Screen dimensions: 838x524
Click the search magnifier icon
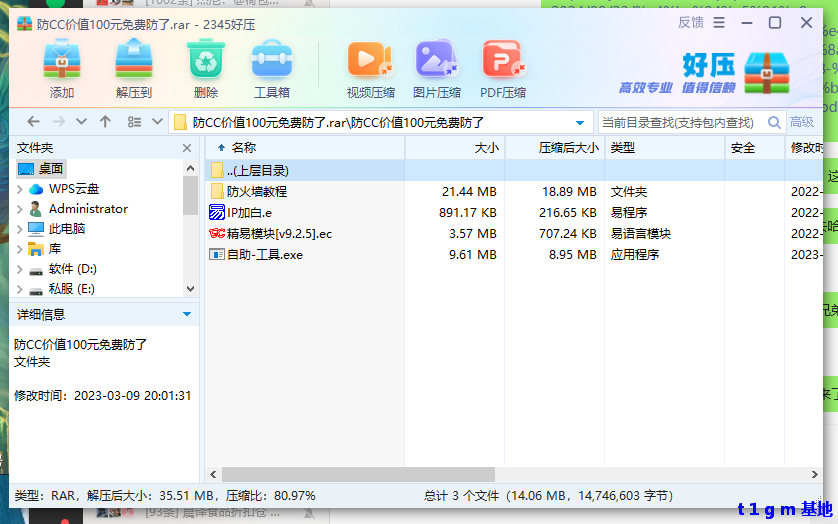click(x=774, y=122)
